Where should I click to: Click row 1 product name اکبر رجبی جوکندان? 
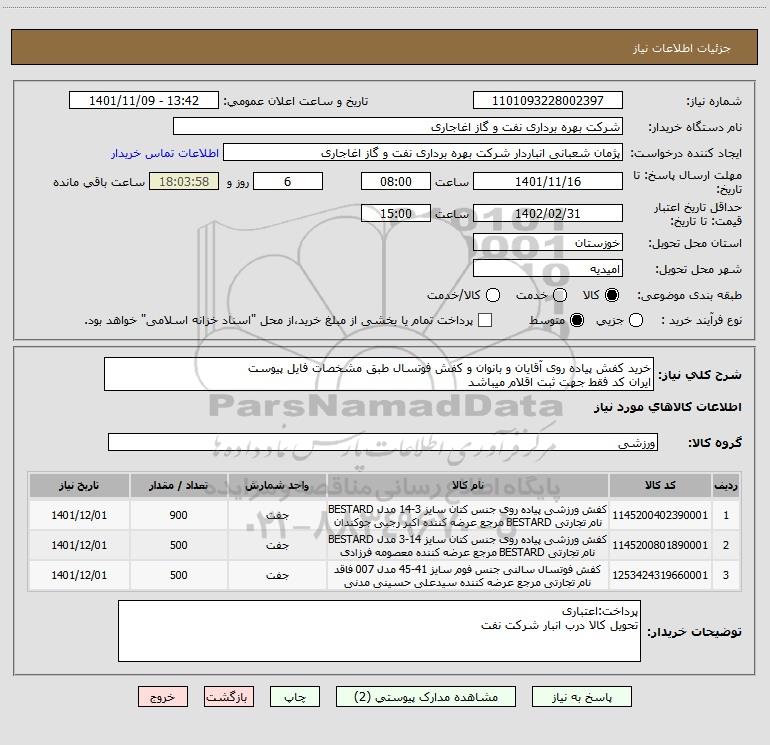click(x=468, y=515)
